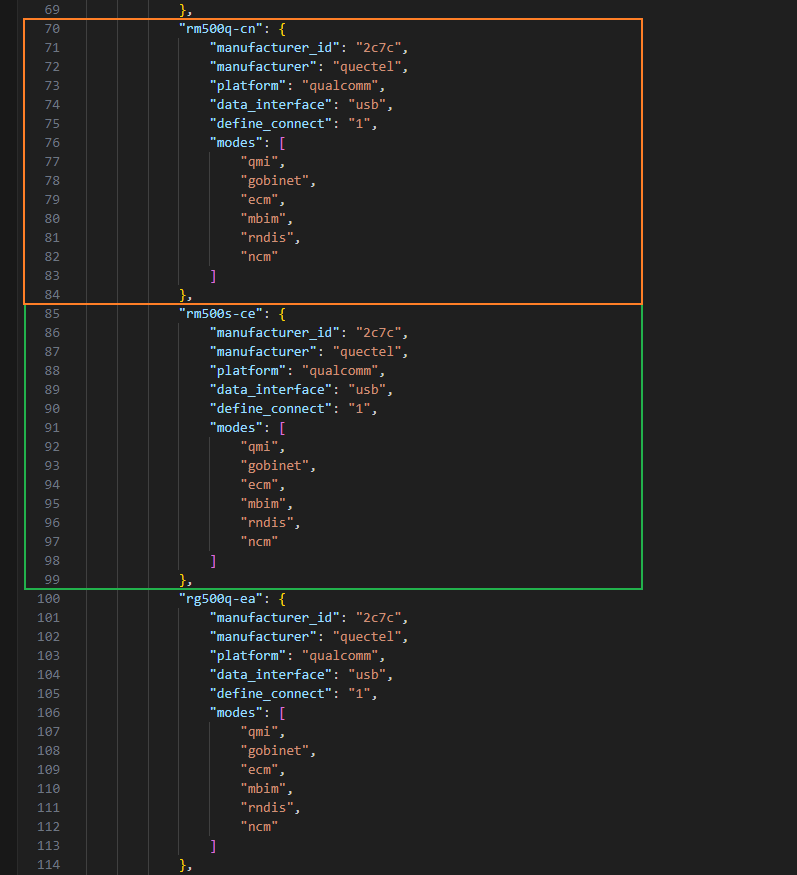Click line number 70 in the gutter
This screenshot has width=797, height=875.
(52, 29)
